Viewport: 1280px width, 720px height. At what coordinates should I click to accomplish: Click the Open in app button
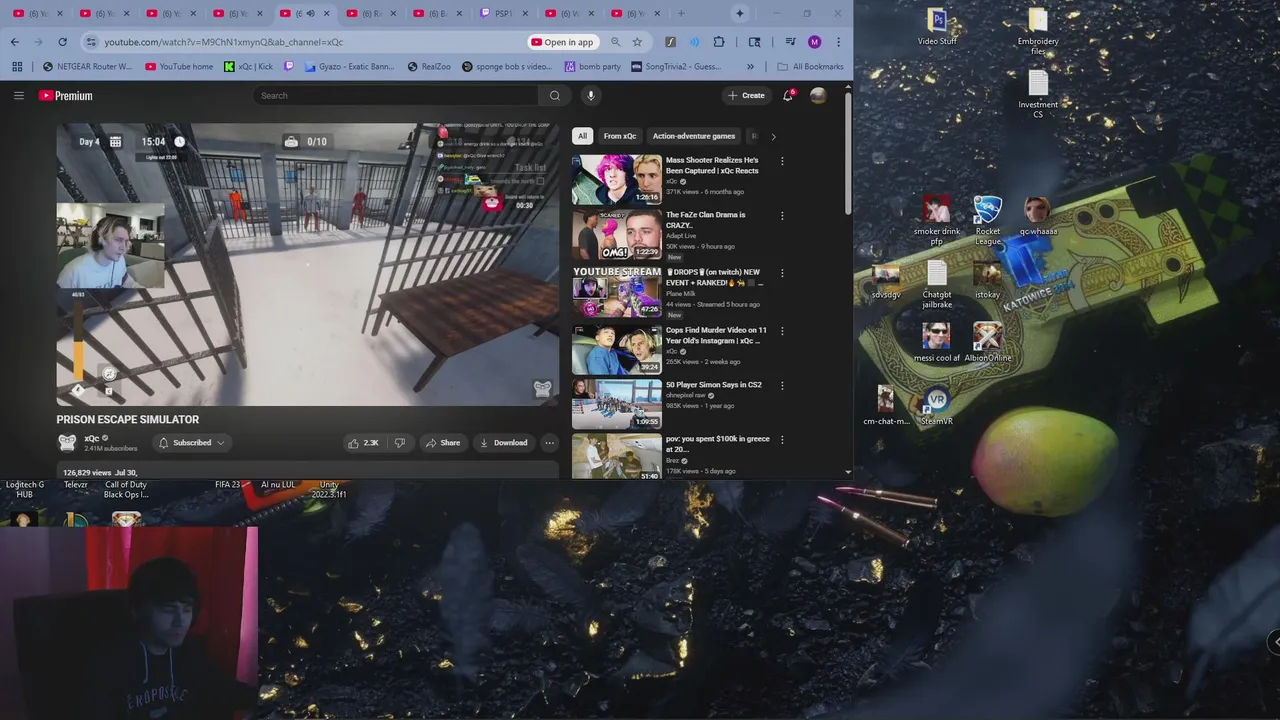563,42
